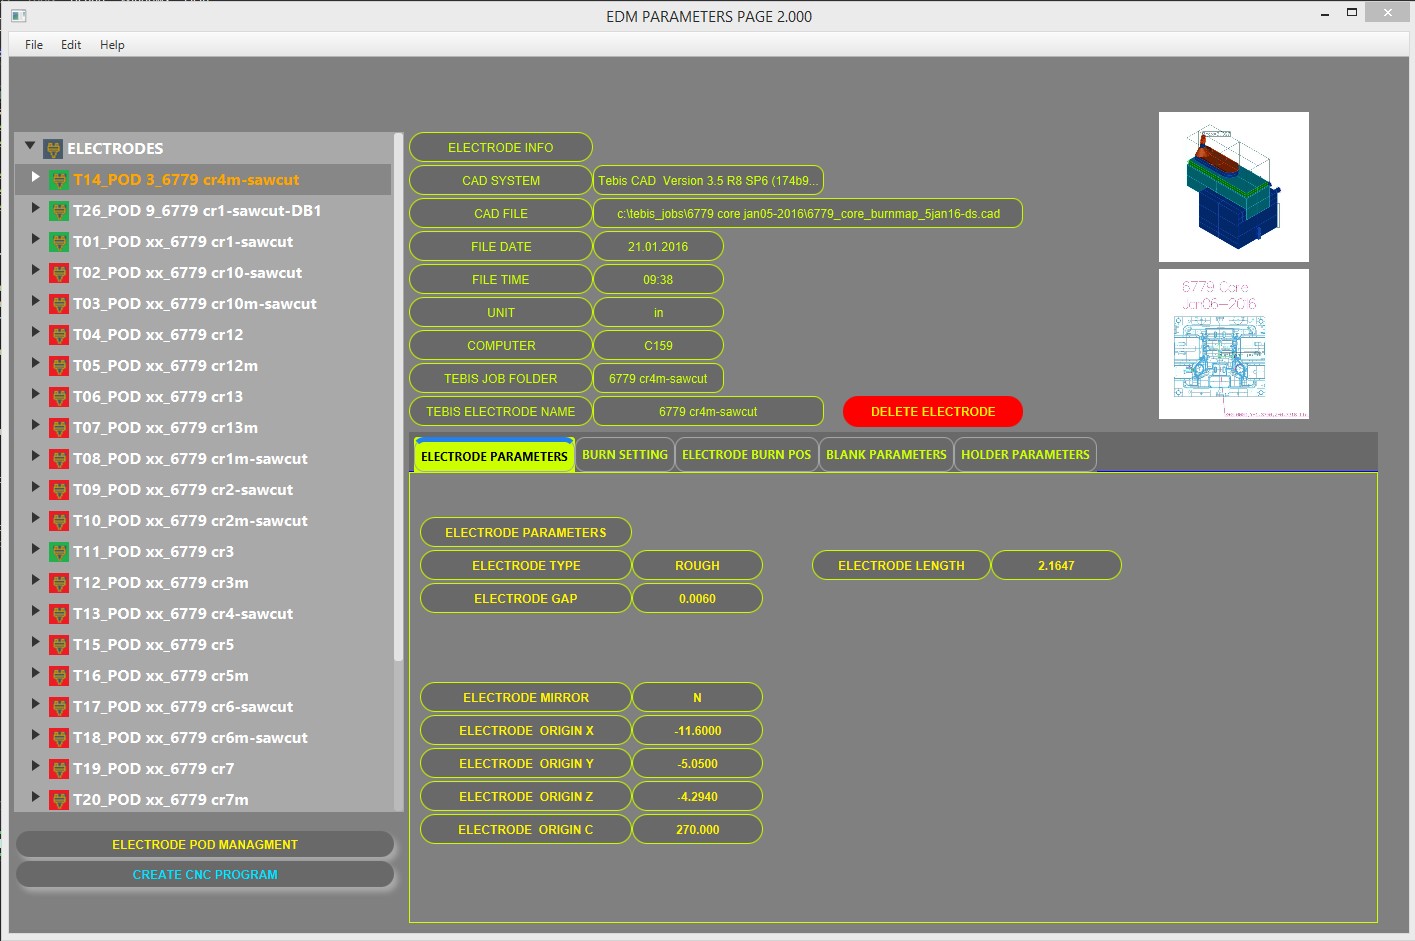Collapse the ELECTRODES root tree node
Viewport: 1415px width, 941px height.
tap(30, 146)
